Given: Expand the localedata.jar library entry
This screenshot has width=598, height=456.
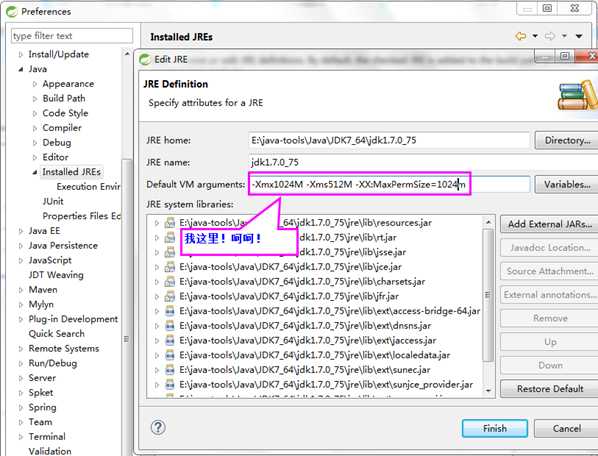Looking at the screenshot, I should (156, 355).
